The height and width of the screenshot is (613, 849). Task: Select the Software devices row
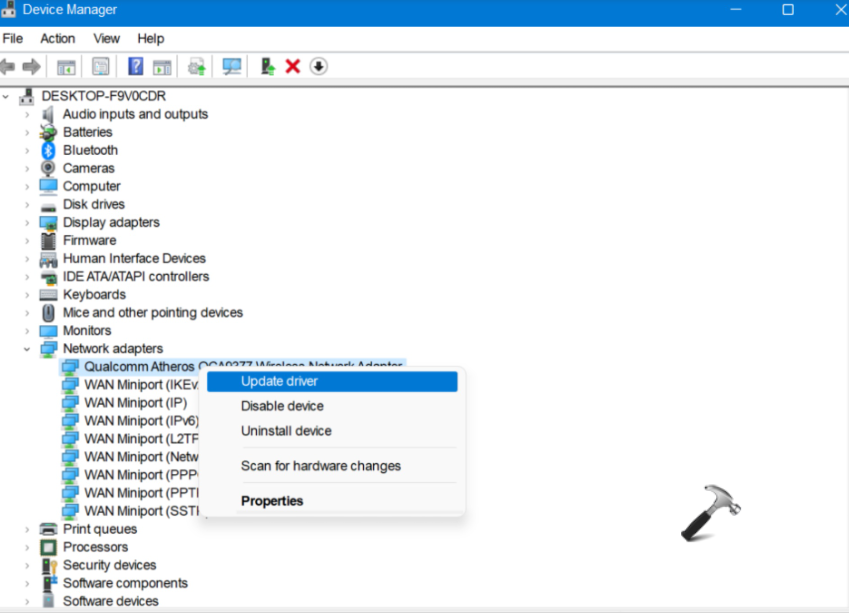(x=110, y=601)
